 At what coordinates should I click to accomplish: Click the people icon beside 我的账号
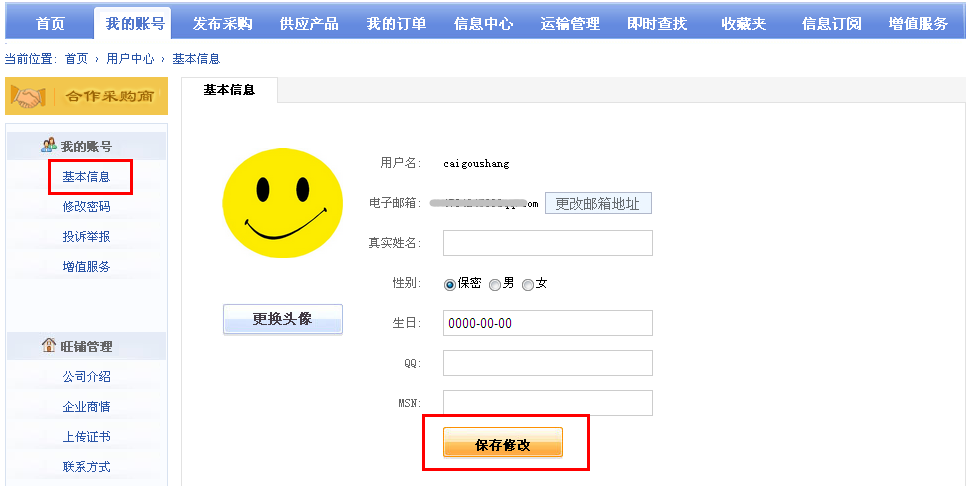click(x=49, y=146)
